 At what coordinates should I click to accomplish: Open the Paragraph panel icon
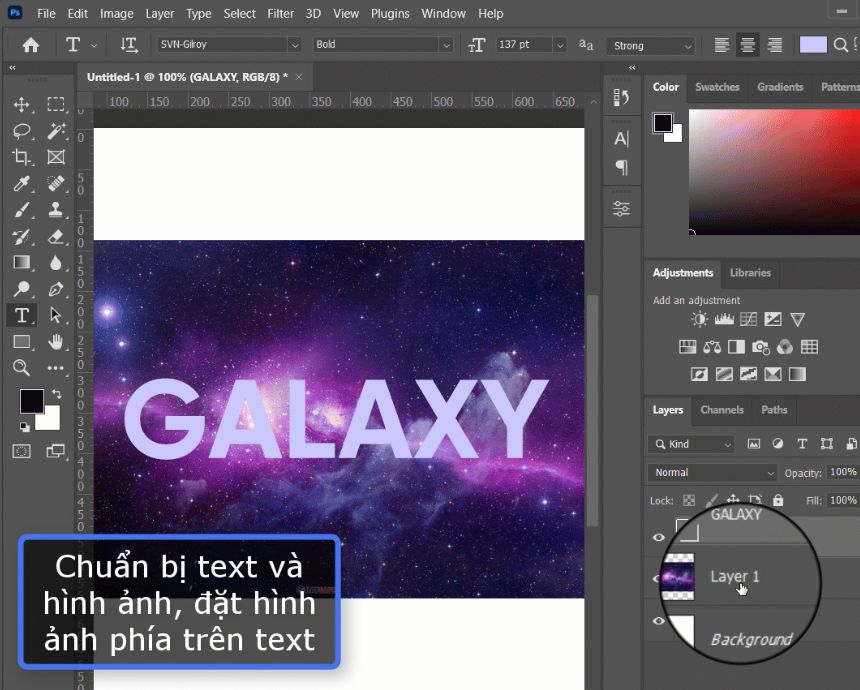point(621,167)
